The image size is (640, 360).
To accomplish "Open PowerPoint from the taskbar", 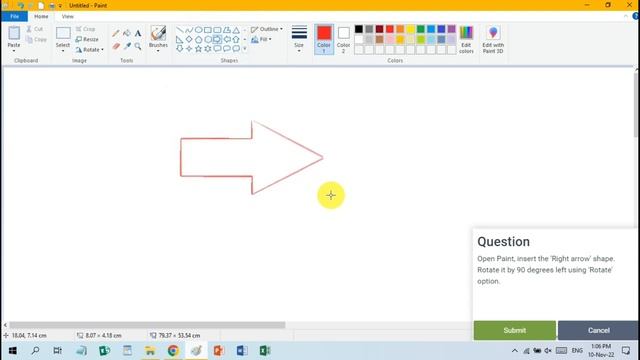I will pyautogui.click(x=219, y=351).
